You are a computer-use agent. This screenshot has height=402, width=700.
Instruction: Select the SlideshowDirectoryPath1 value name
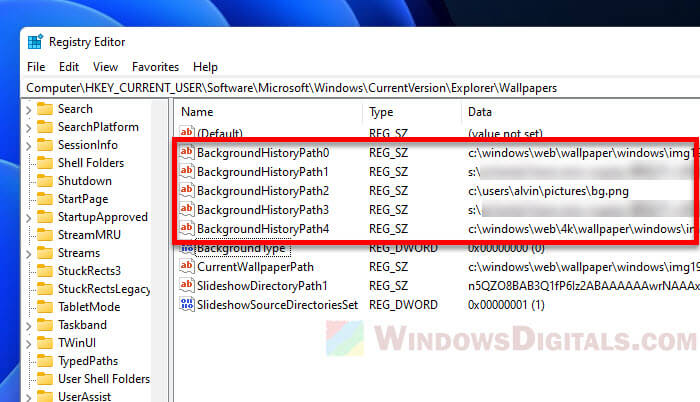pyautogui.click(x=262, y=285)
